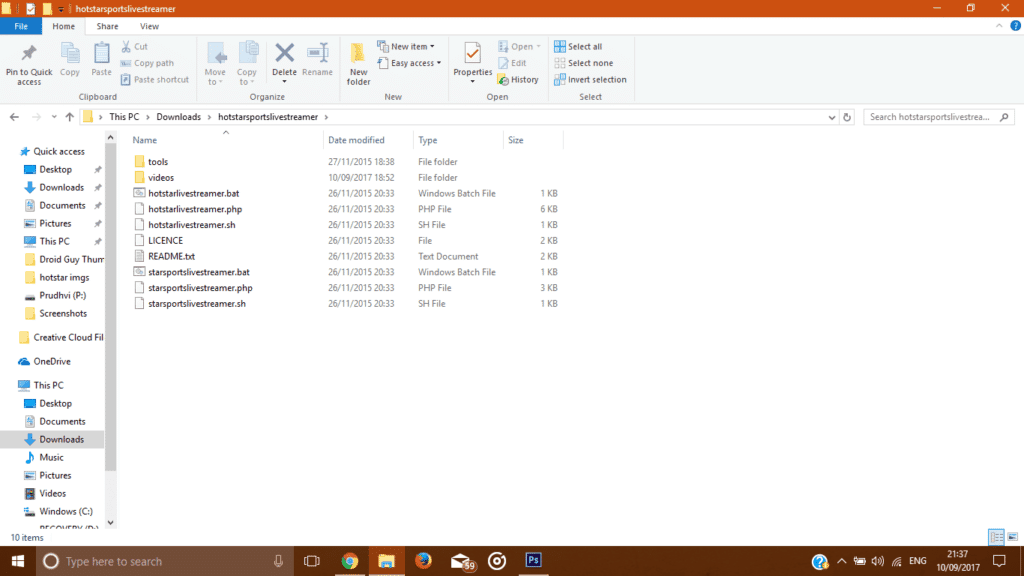Click Pin to Quick access icon
This screenshot has height=576, width=1024.
tap(29, 53)
